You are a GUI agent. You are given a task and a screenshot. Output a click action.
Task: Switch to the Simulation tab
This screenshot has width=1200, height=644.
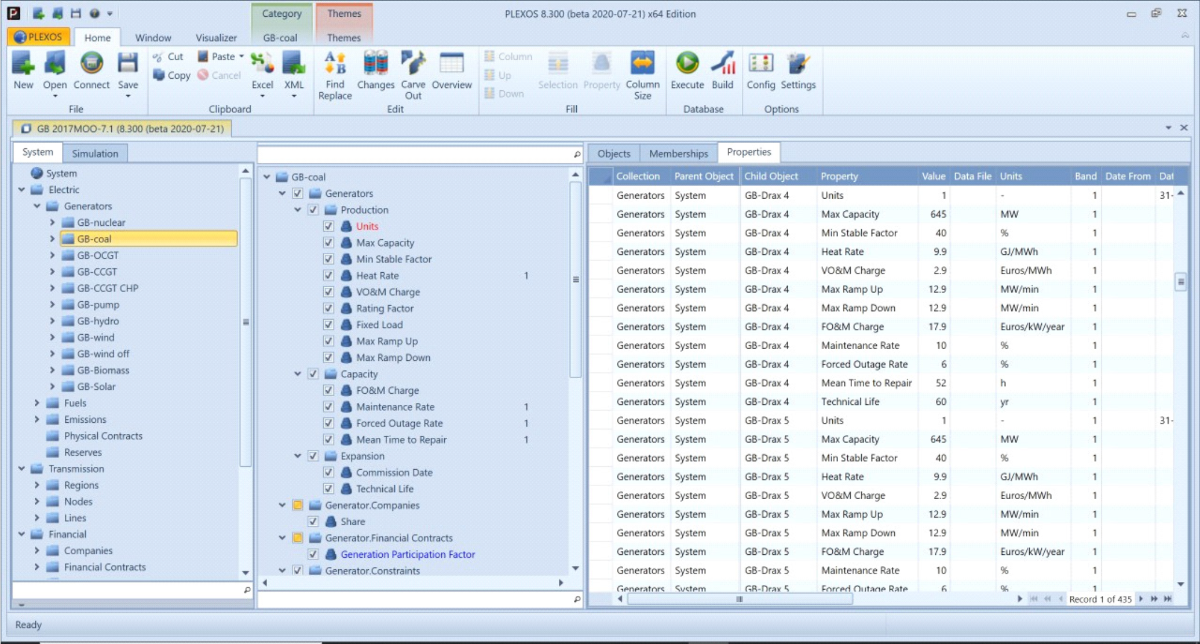(95, 153)
